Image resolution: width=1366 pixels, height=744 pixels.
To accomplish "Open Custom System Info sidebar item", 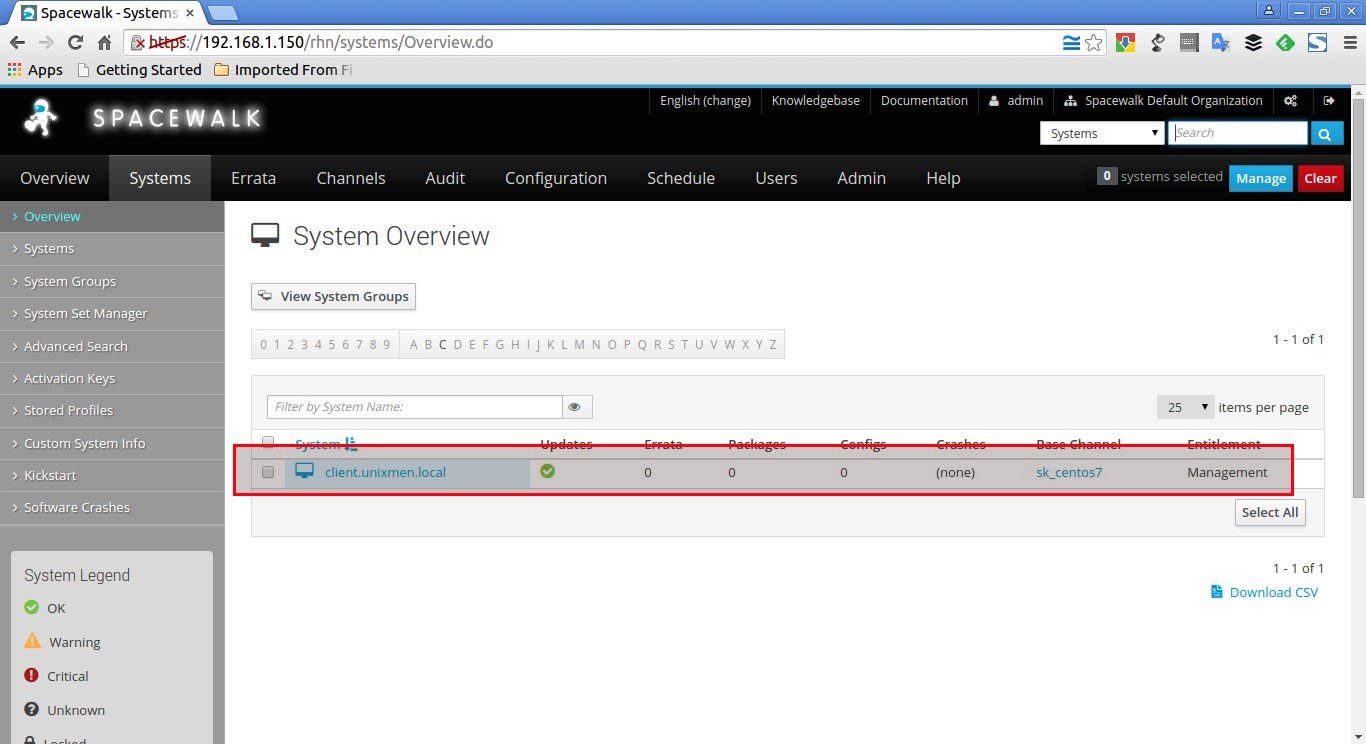I will tap(112, 443).
